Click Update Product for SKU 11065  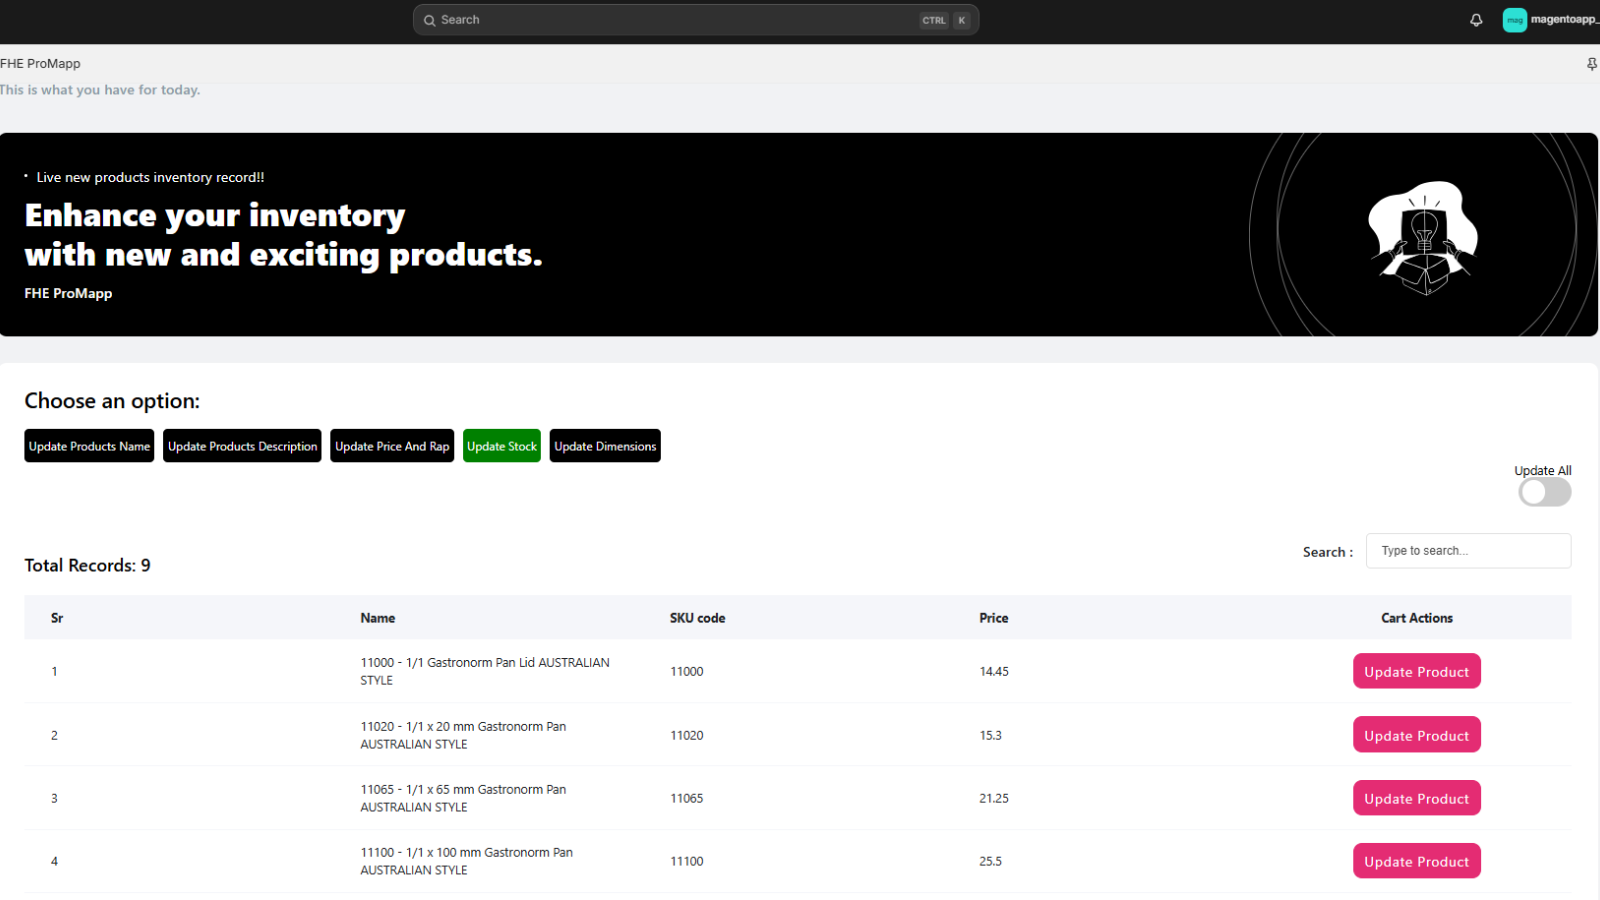tap(1416, 798)
